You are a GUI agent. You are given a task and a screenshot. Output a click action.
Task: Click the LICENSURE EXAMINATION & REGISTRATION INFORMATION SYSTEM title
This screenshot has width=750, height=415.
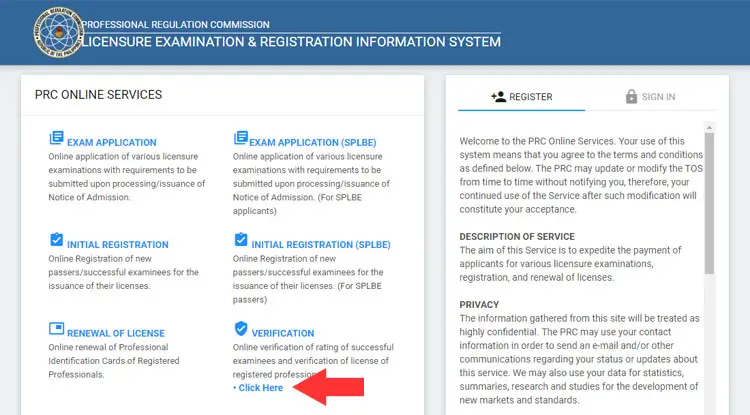point(291,42)
